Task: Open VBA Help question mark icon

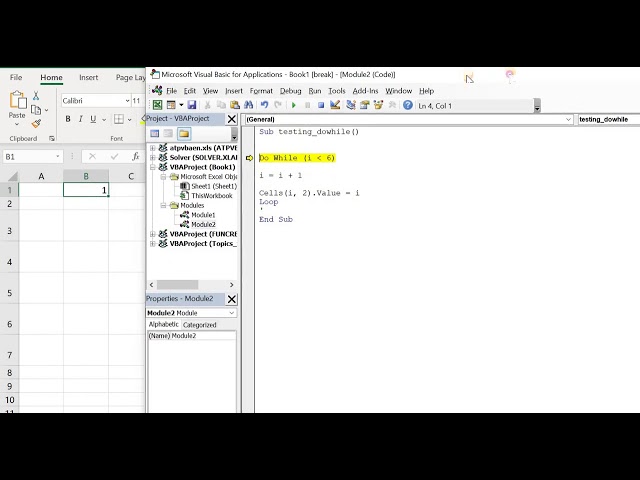Action: 407,105
